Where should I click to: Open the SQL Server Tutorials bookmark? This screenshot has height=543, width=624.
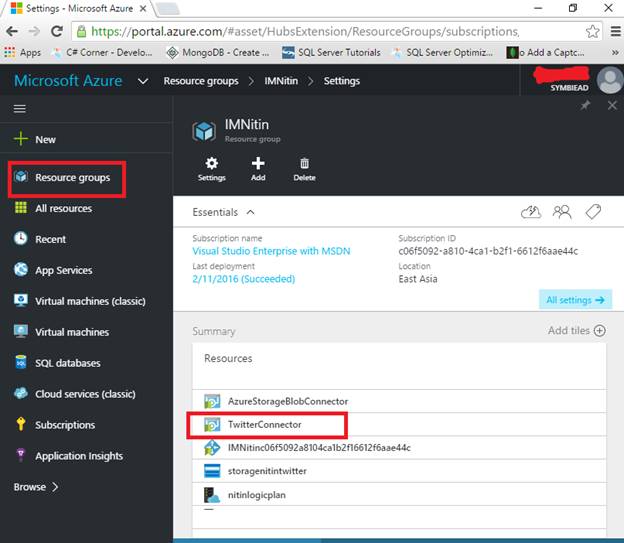[331, 52]
